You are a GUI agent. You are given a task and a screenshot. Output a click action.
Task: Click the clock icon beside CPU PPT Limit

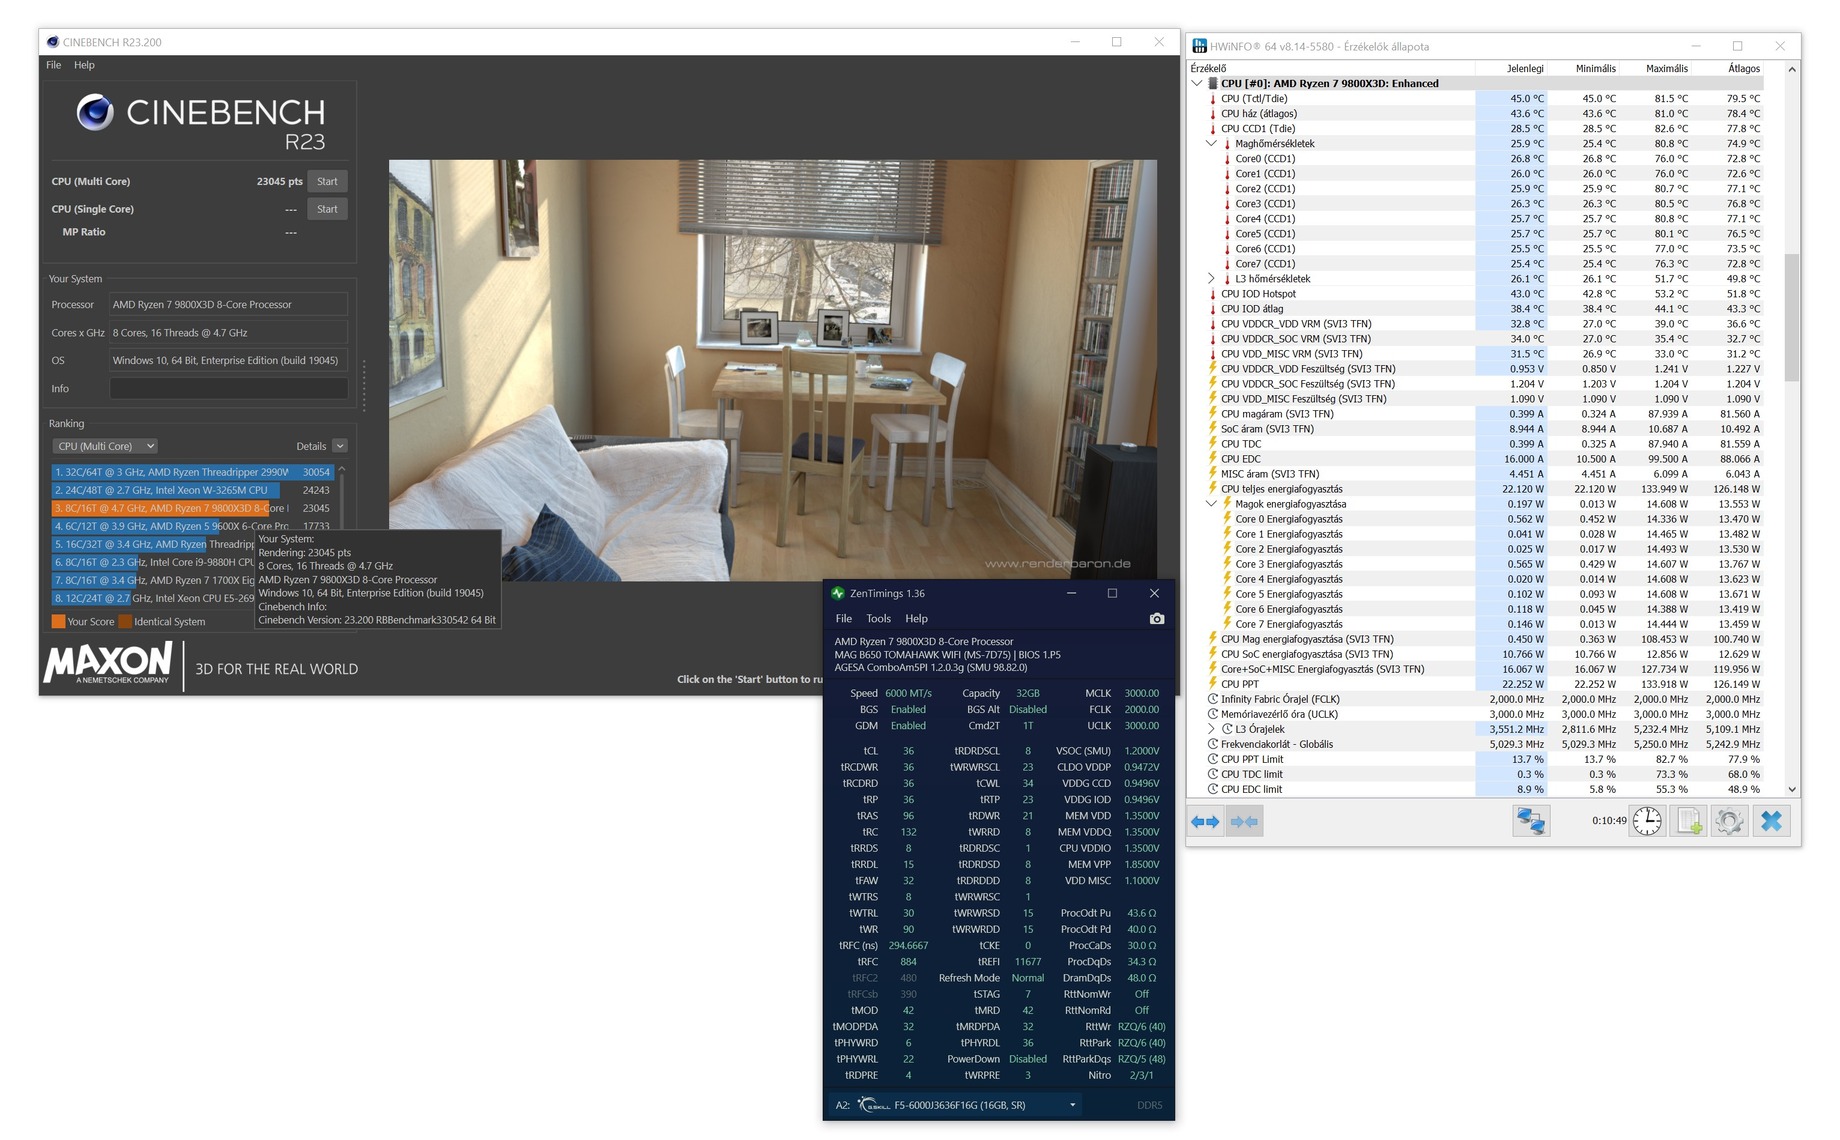[1212, 759]
